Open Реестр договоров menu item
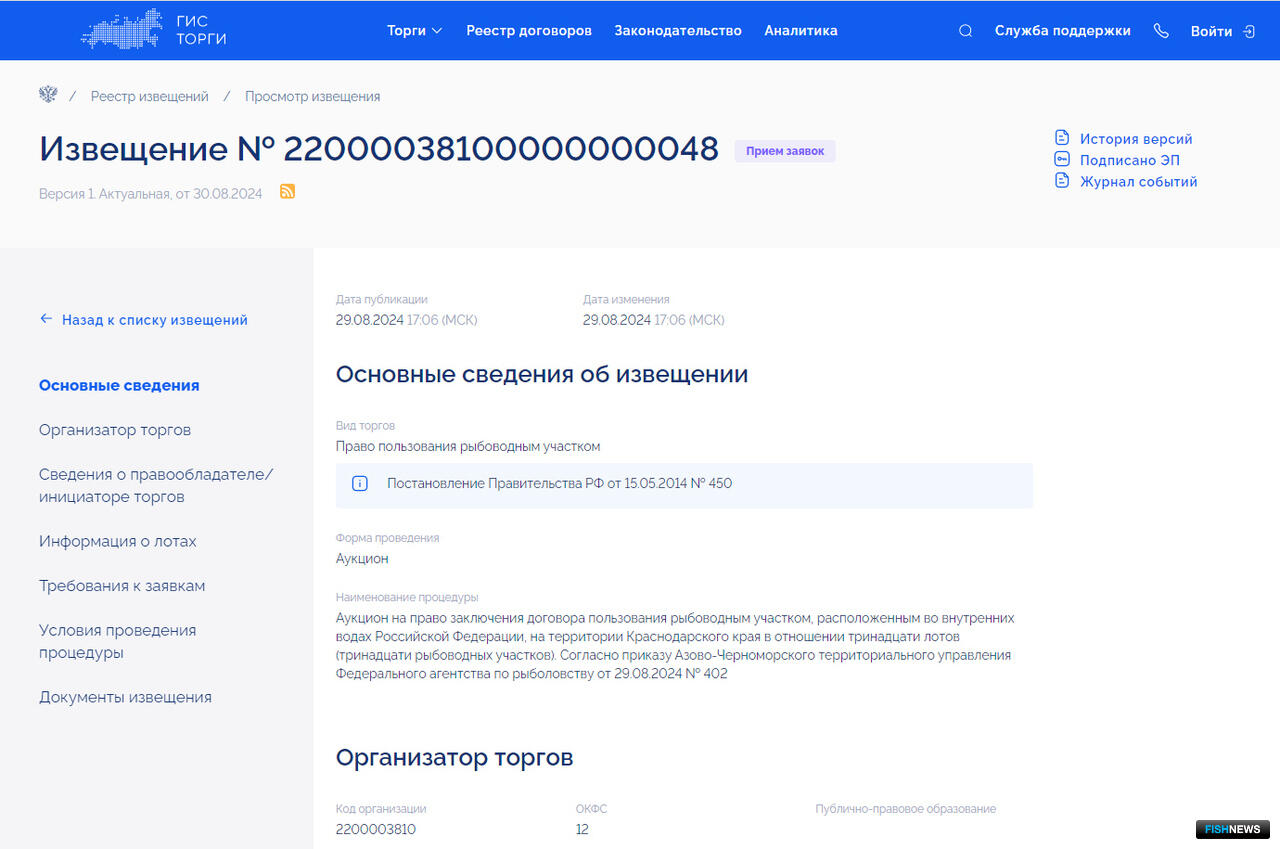 click(x=529, y=31)
